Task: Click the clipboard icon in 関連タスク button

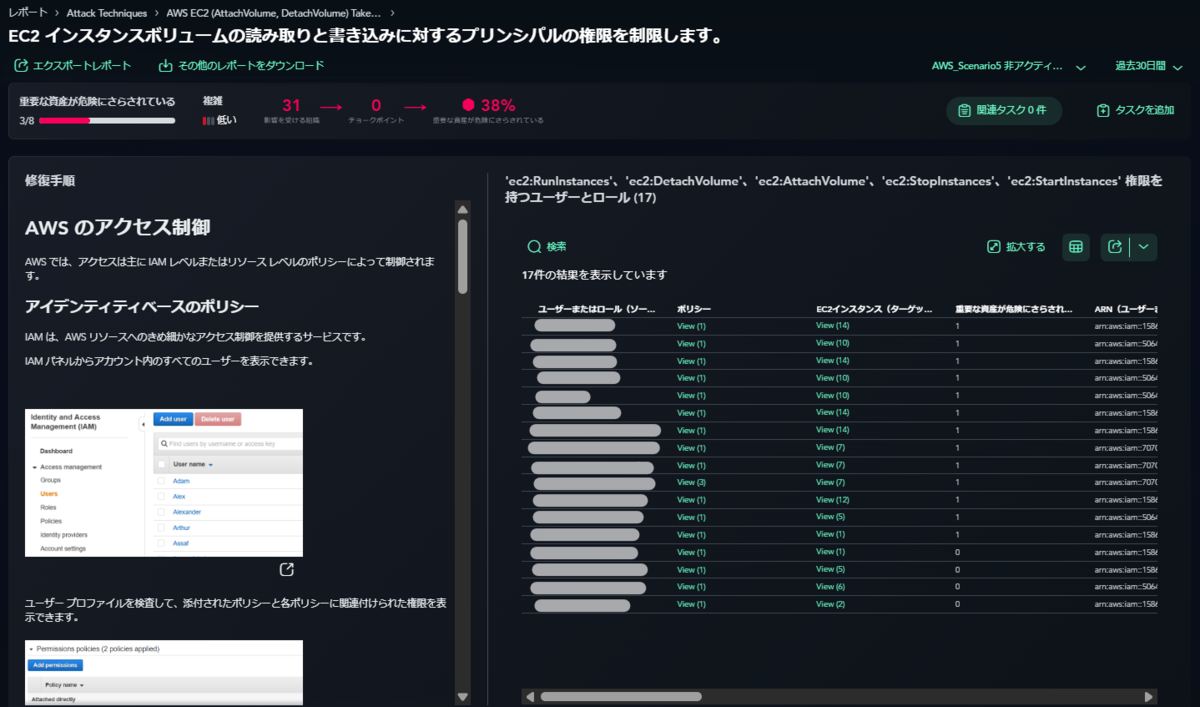Action: click(964, 110)
